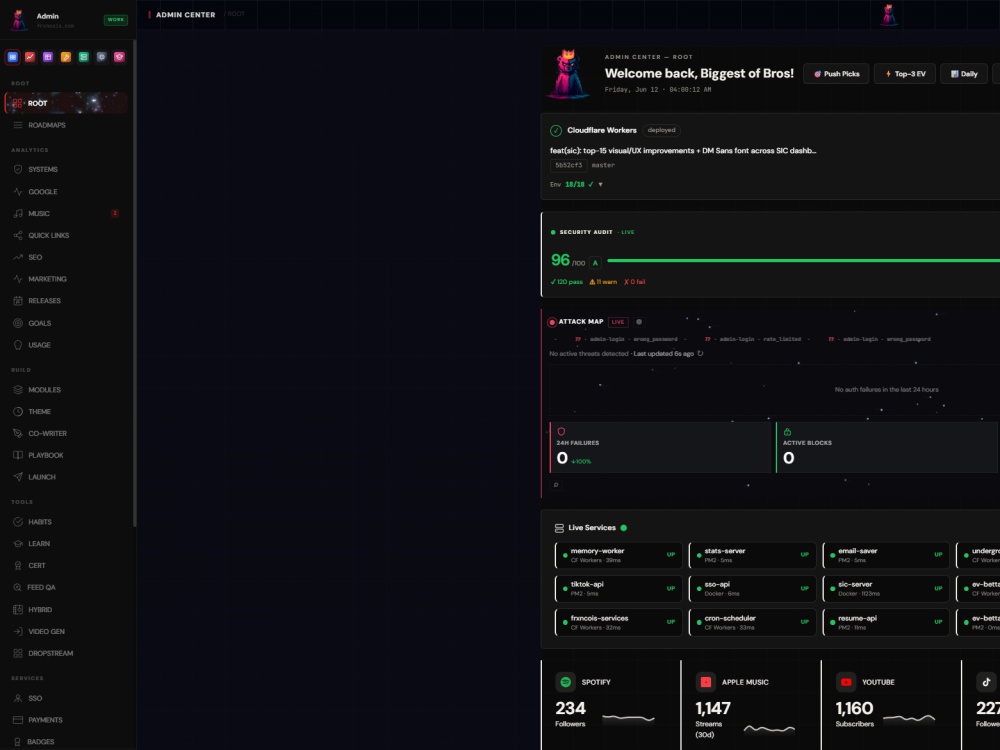The width and height of the screenshot is (1000, 750).
Task: Click the Active Blocks lock icon
Action: [788, 432]
